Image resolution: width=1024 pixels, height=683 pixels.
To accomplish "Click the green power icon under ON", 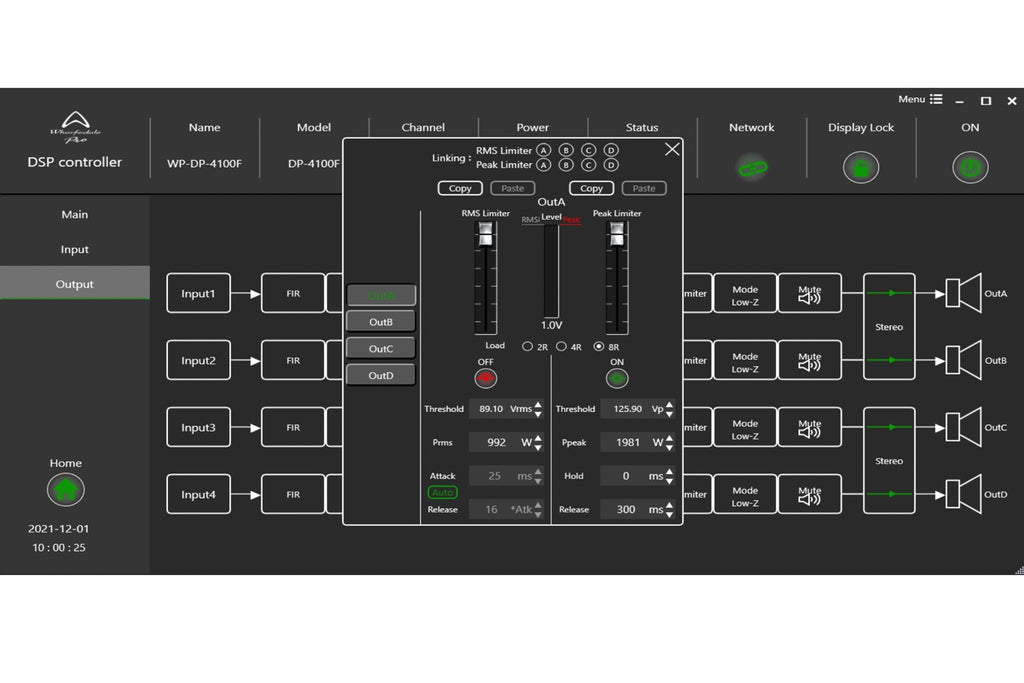I will pos(968,167).
